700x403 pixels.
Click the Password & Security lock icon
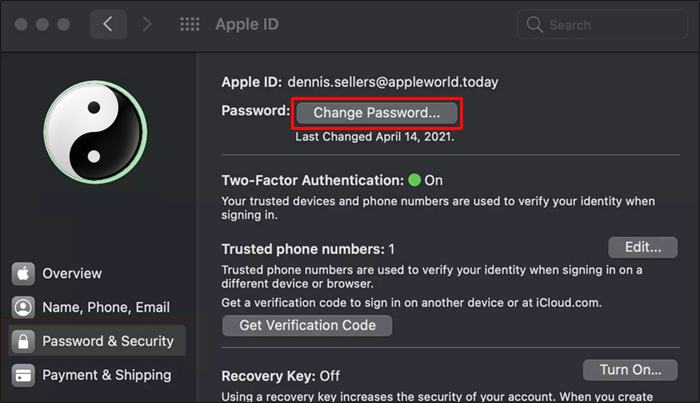[x=24, y=341]
